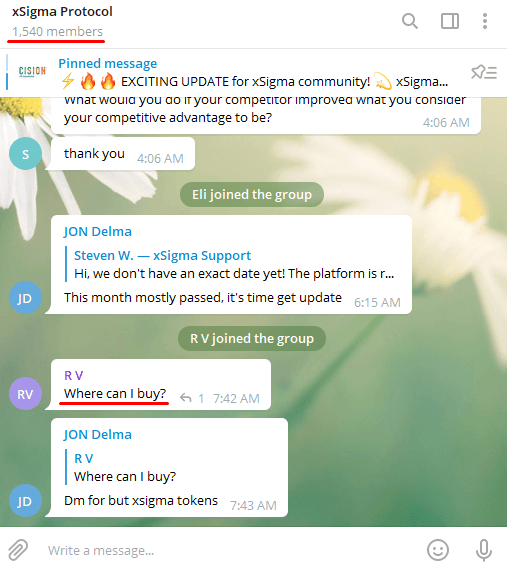The height and width of the screenshot is (569, 507).
Task: Click JON Delma's name on 7:43 AM message
Action: pos(98,434)
